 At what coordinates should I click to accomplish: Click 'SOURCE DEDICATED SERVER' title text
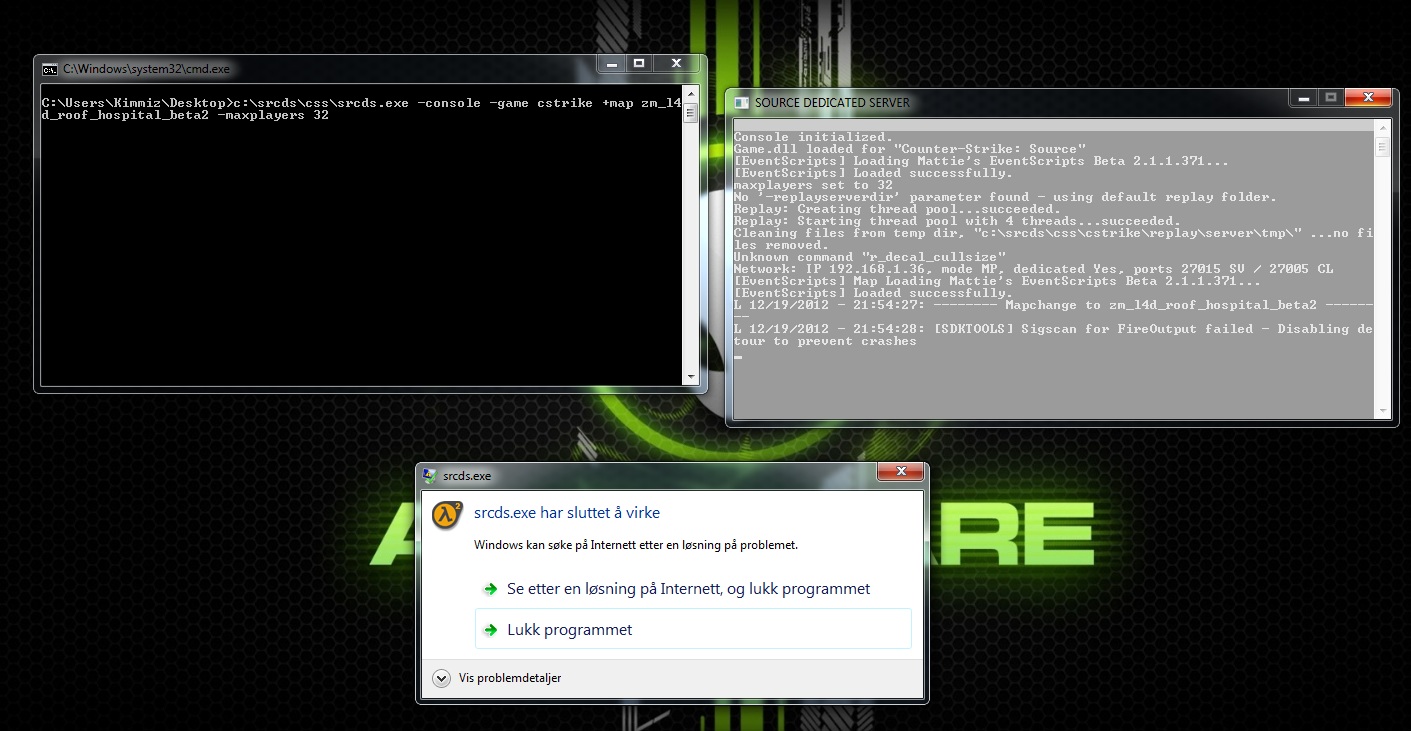coord(832,103)
